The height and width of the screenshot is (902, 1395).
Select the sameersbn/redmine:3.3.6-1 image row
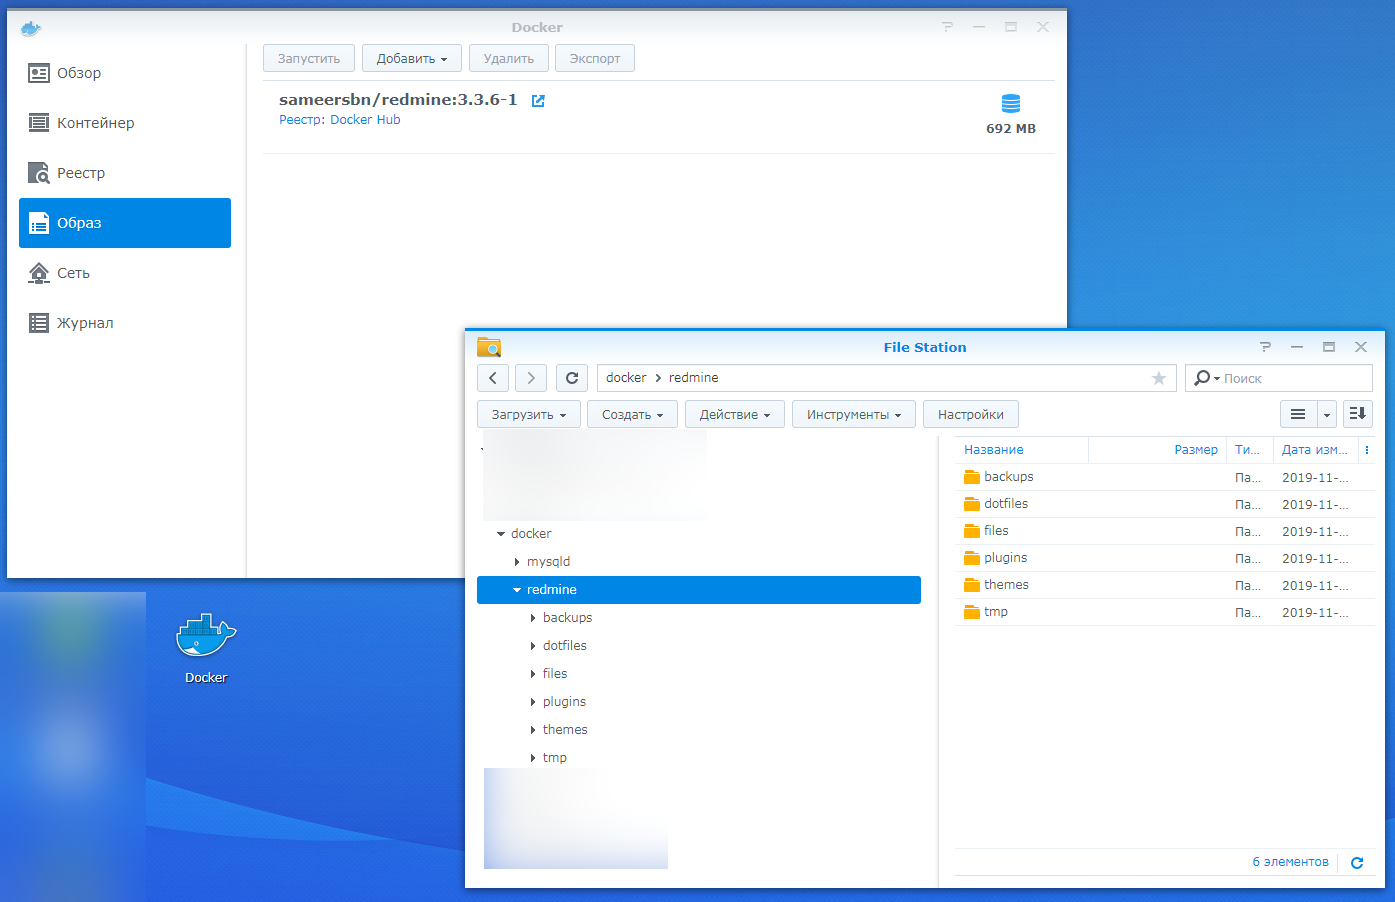point(659,117)
